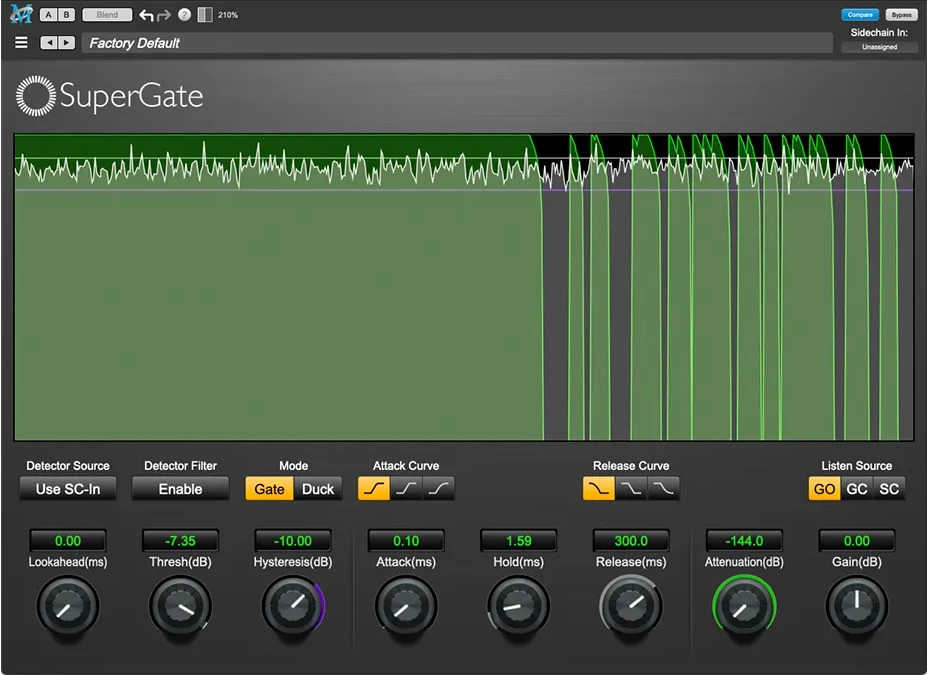Click the Attack value field showing 0.10

406,541
